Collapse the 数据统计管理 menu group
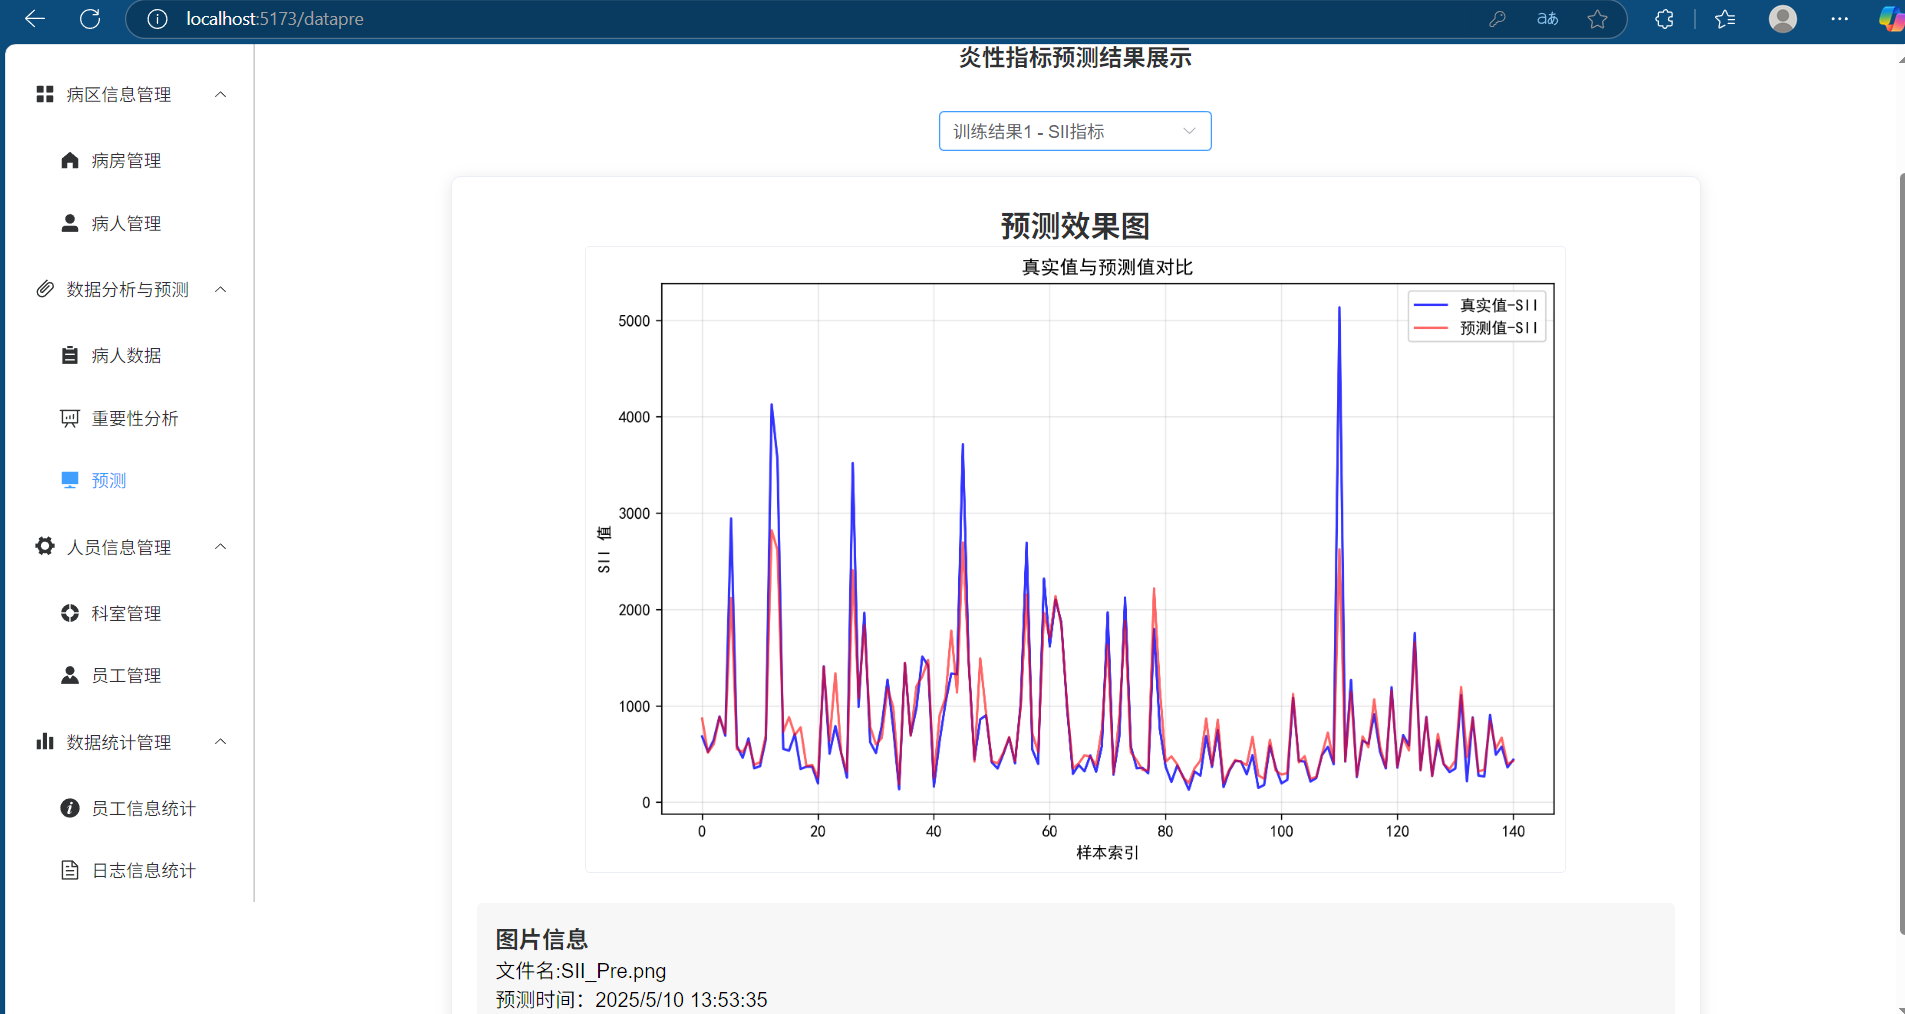The height and width of the screenshot is (1014, 1905). click(221, 742)
